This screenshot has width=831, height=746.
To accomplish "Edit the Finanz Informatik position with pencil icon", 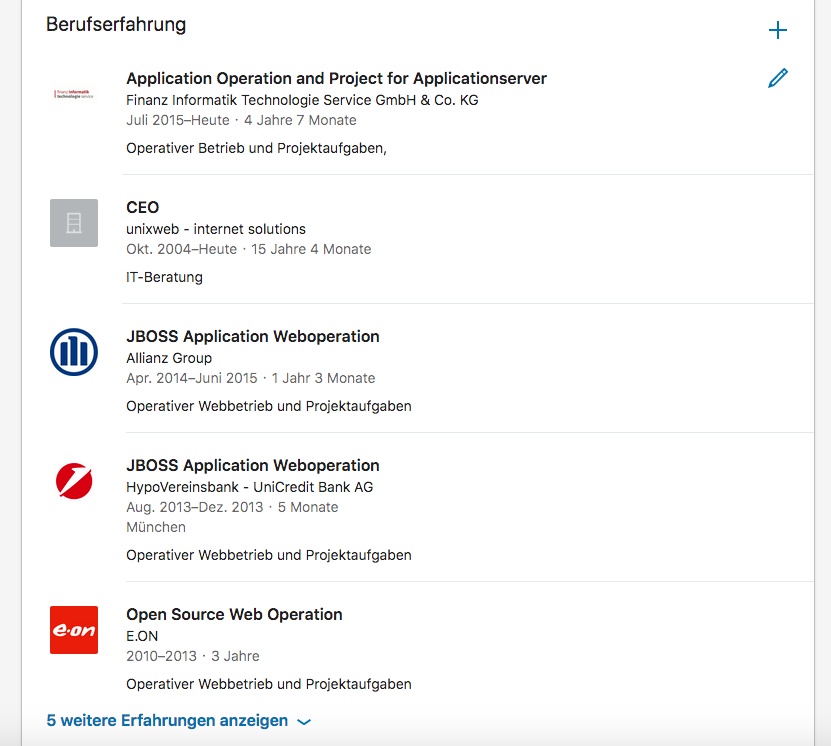I will [777, 78].
